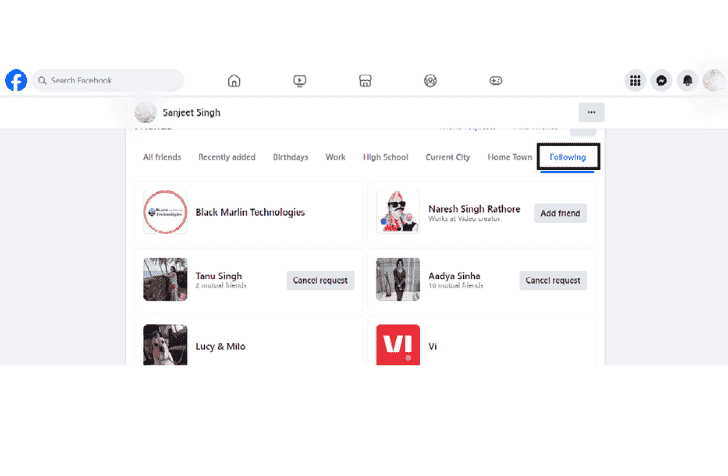Go to the Home feed icon
The height and width of the screenshot is (476, 728).
[x=234, y=81]
